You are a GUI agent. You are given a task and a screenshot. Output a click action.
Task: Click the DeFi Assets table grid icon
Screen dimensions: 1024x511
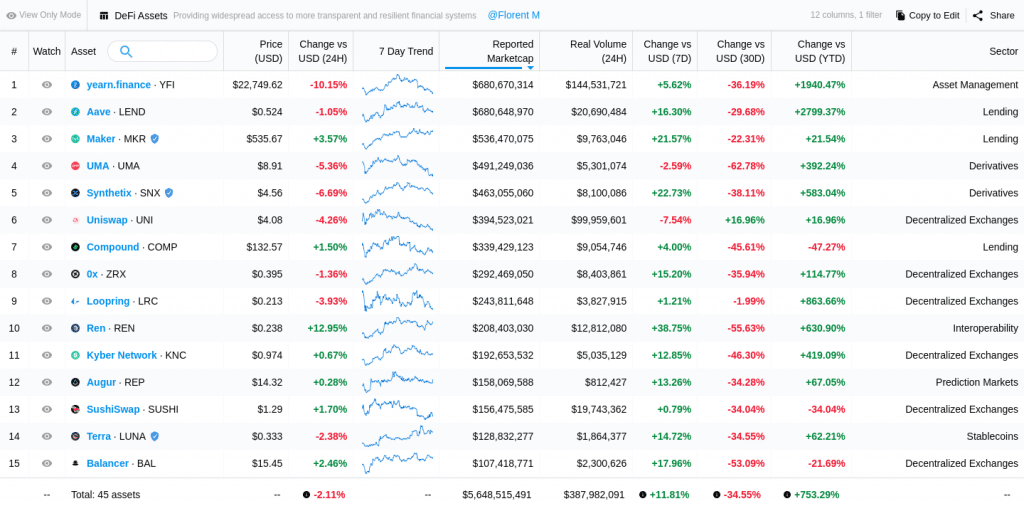click(x=104, y=15)
